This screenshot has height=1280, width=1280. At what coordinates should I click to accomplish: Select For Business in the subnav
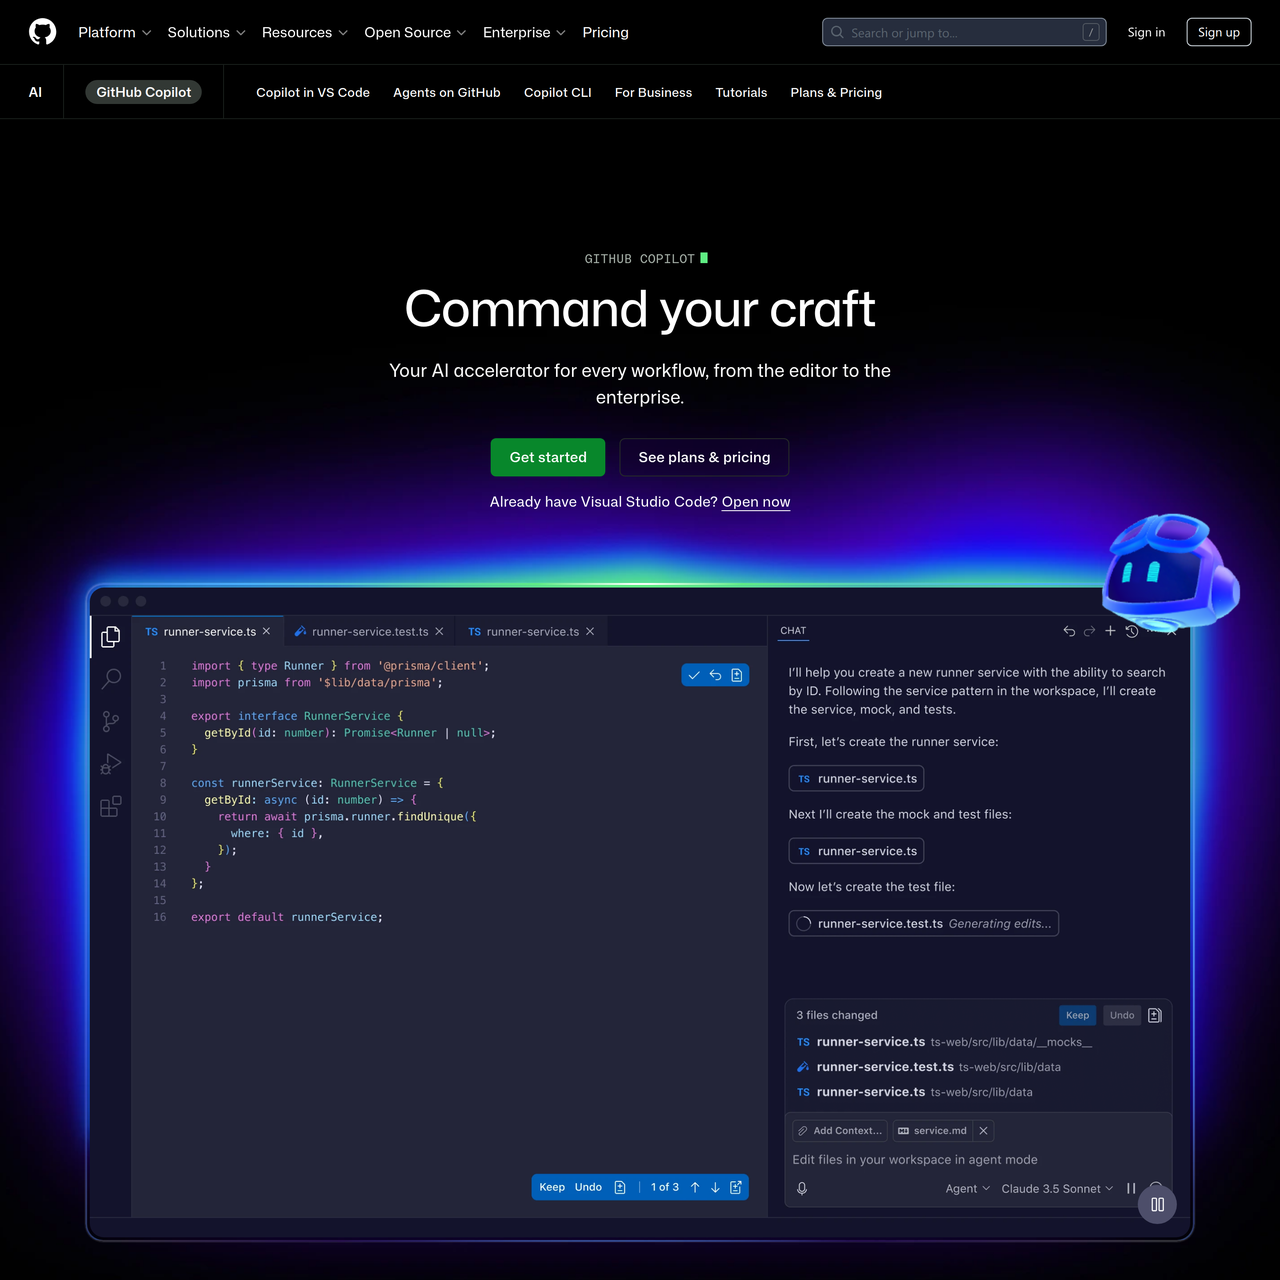(653, 92)
